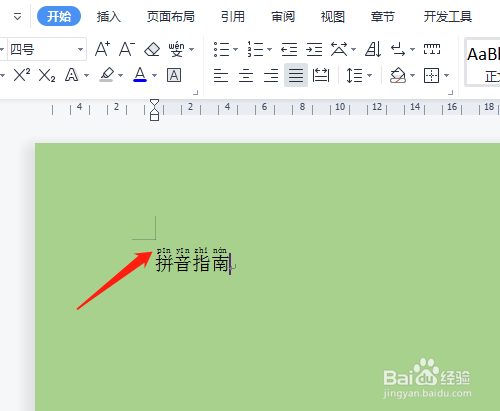Apply text effect outlined A

(x=72, y=75)
